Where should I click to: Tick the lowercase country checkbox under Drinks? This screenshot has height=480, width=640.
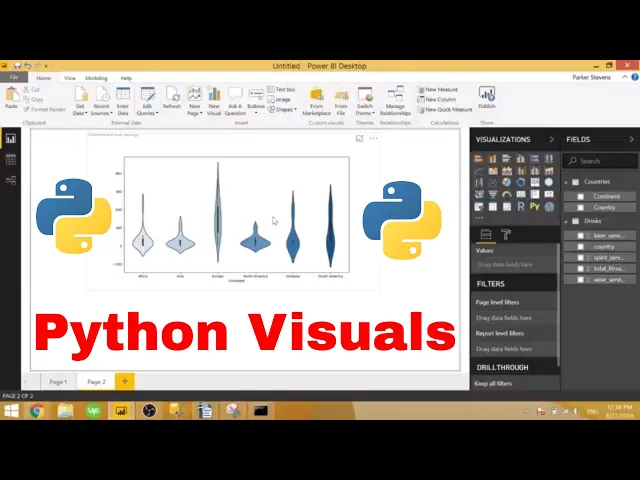pos(580,247)
